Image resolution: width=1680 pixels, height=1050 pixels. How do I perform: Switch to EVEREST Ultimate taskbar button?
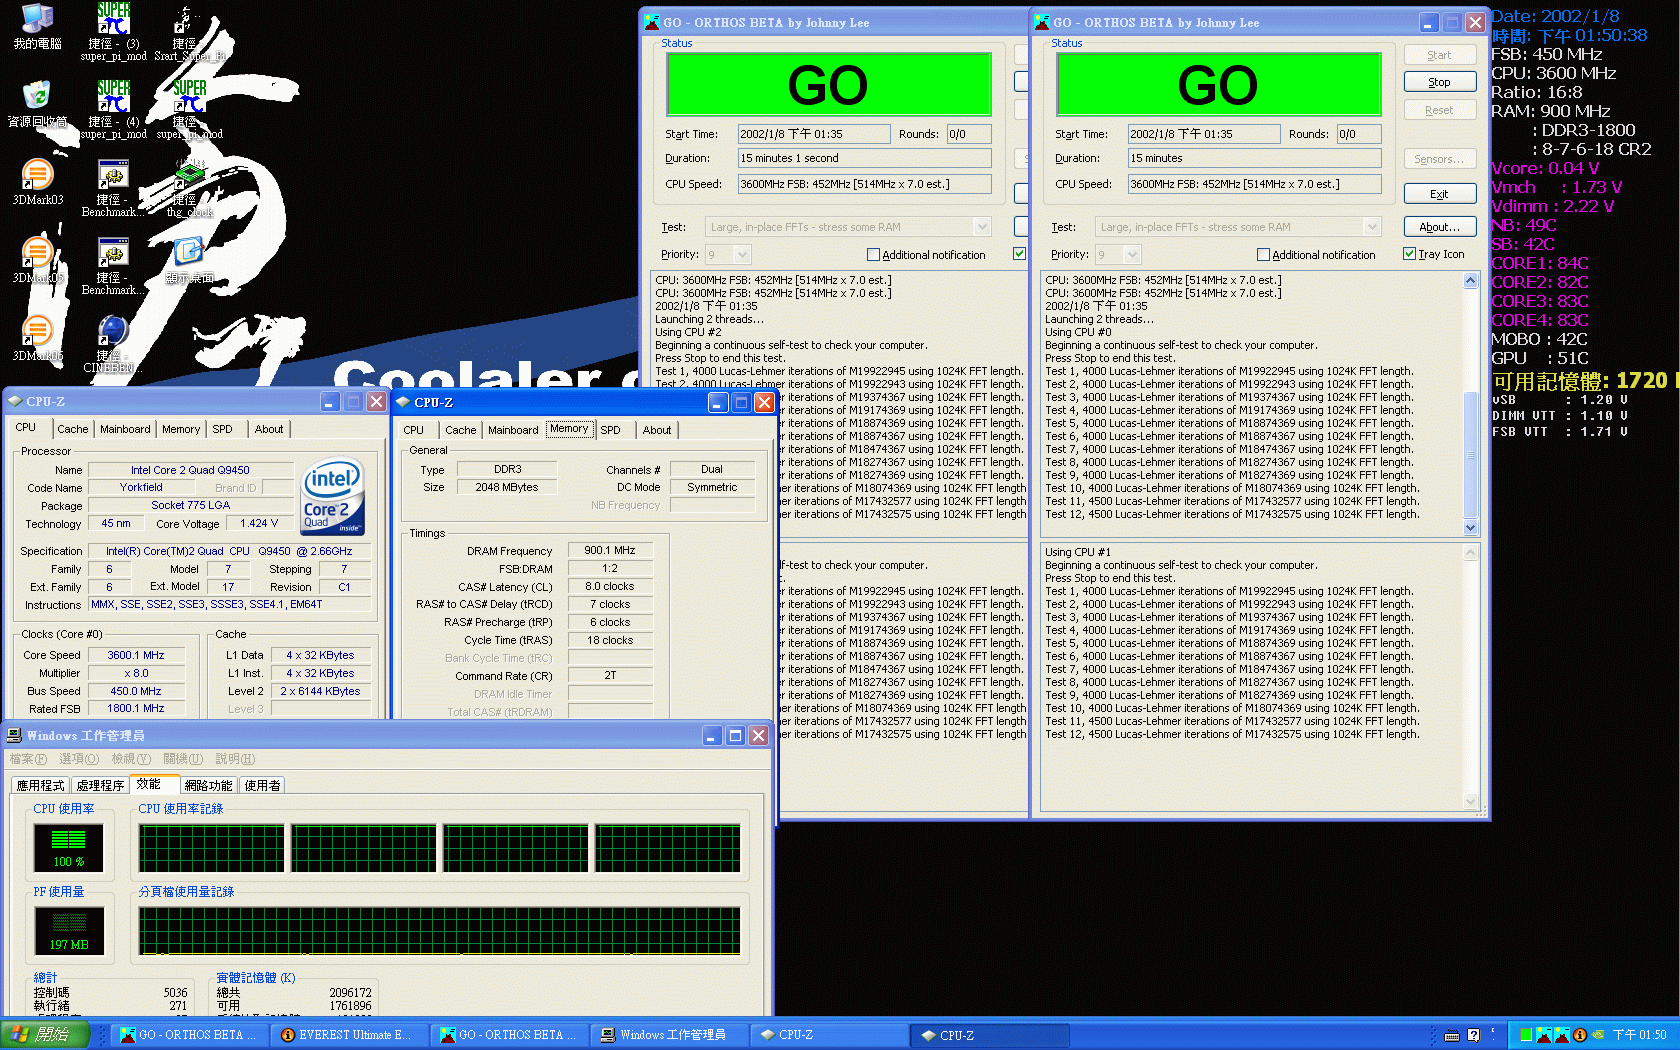pos(347,1035)
